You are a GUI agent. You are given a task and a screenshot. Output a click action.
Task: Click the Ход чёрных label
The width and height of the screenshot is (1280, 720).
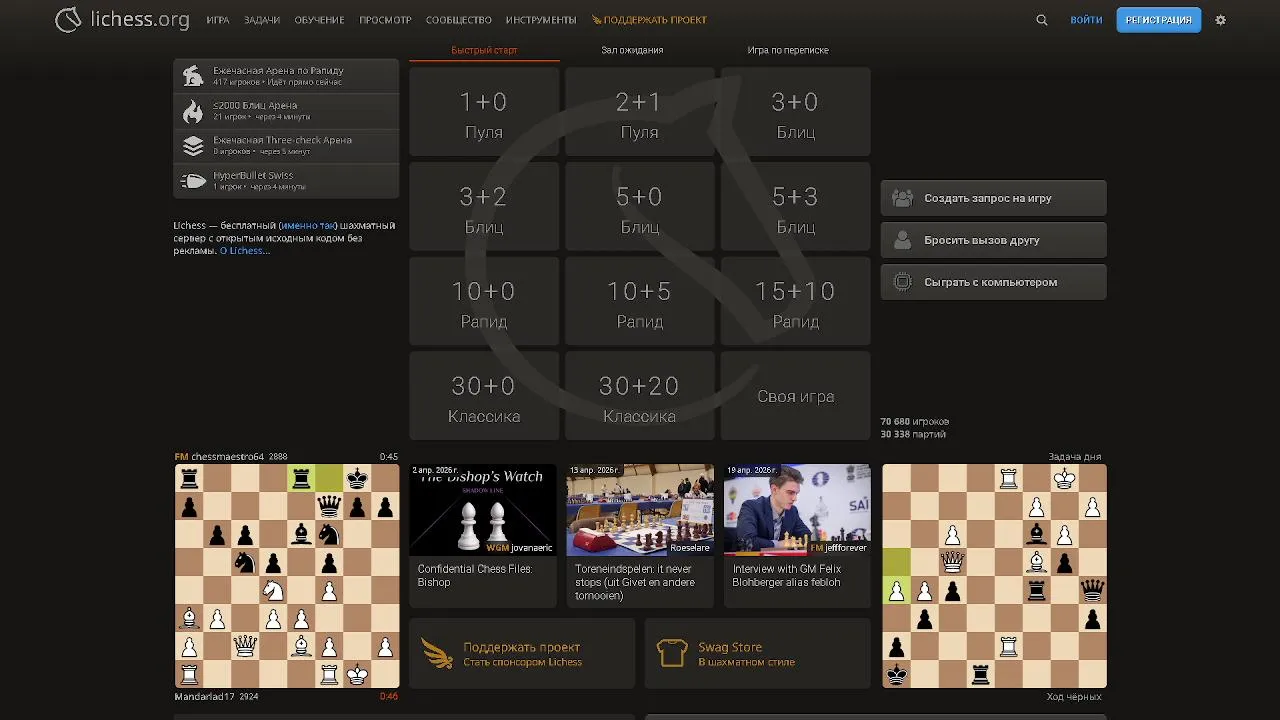point(1074,697)
